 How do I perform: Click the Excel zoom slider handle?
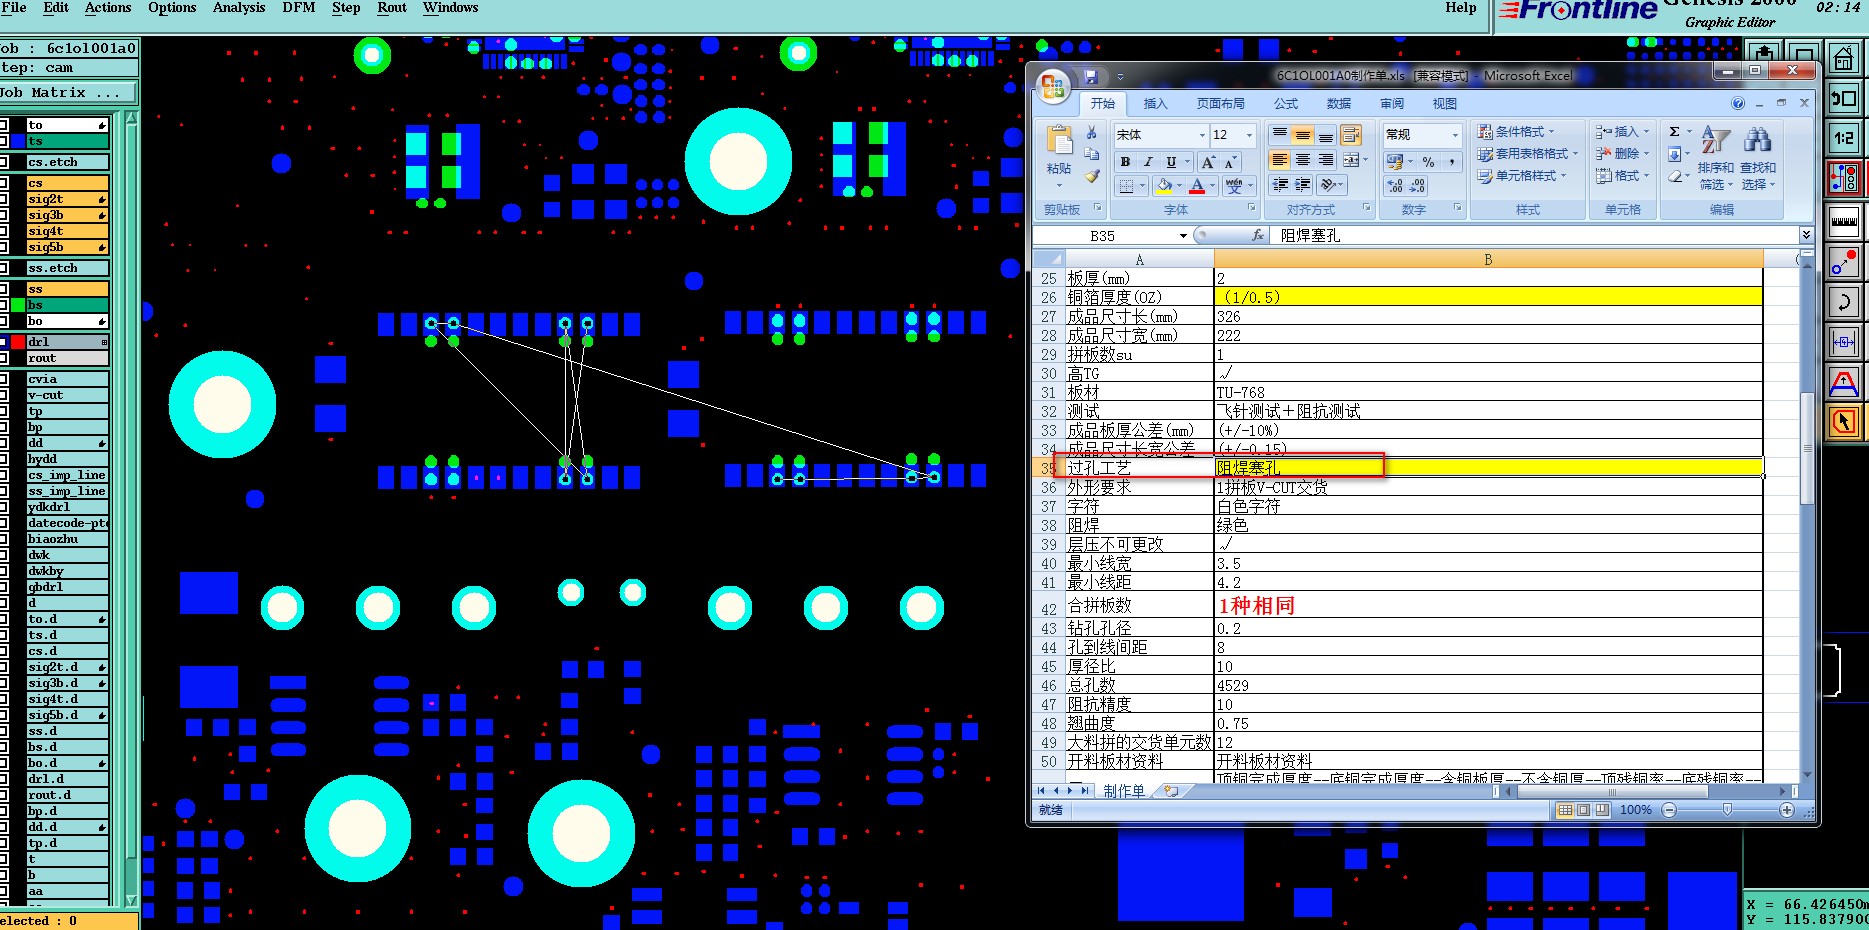1727,810
